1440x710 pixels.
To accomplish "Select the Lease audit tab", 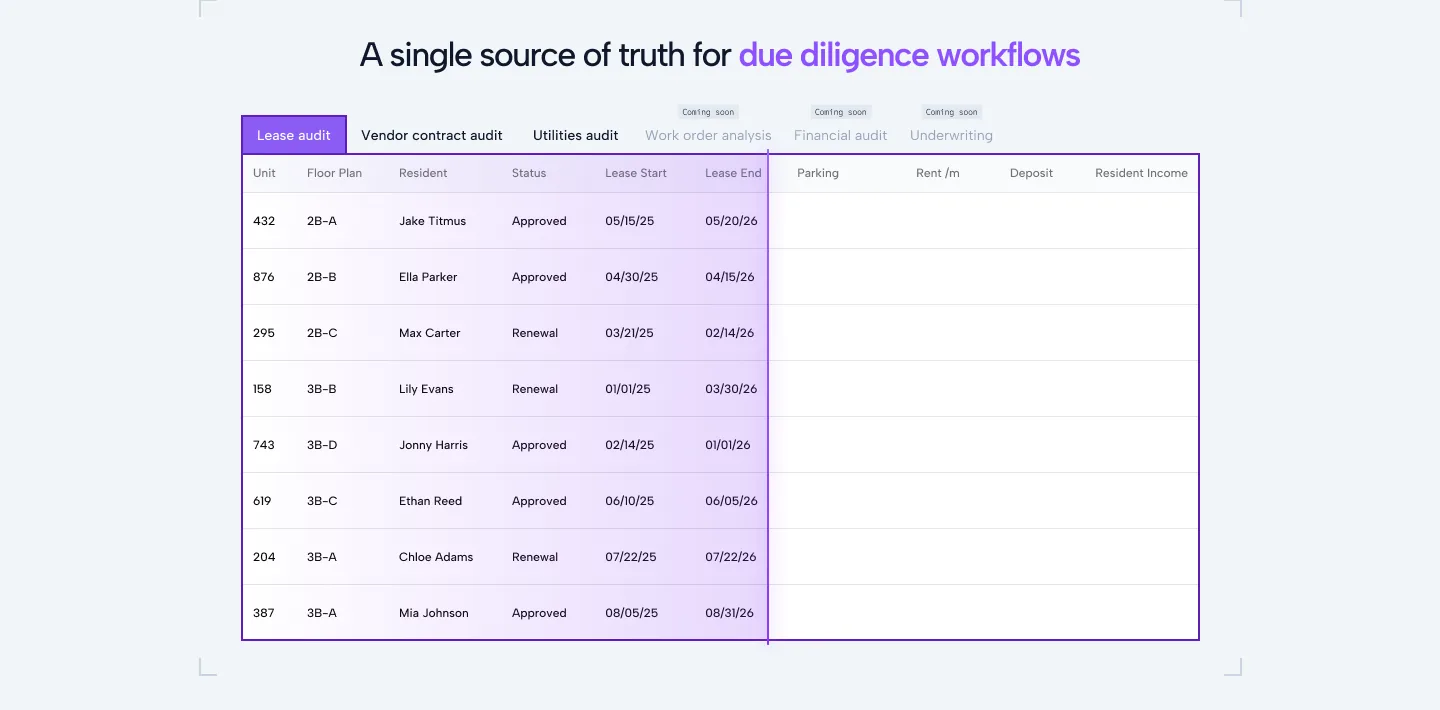I will (294, 135).
